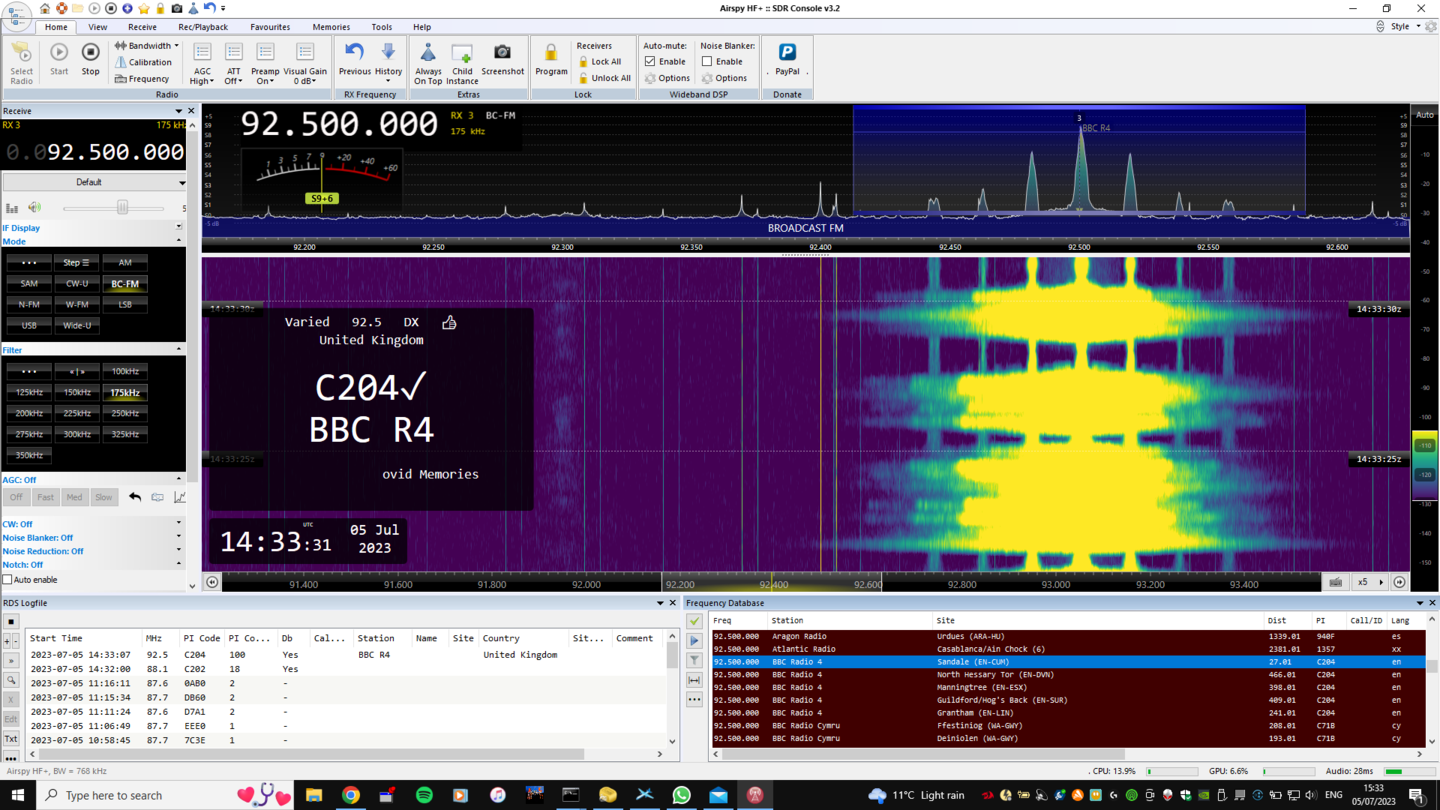Open the Calibration tool
The height and width of the screenshot is (810, 1440).
click(143, 62)
